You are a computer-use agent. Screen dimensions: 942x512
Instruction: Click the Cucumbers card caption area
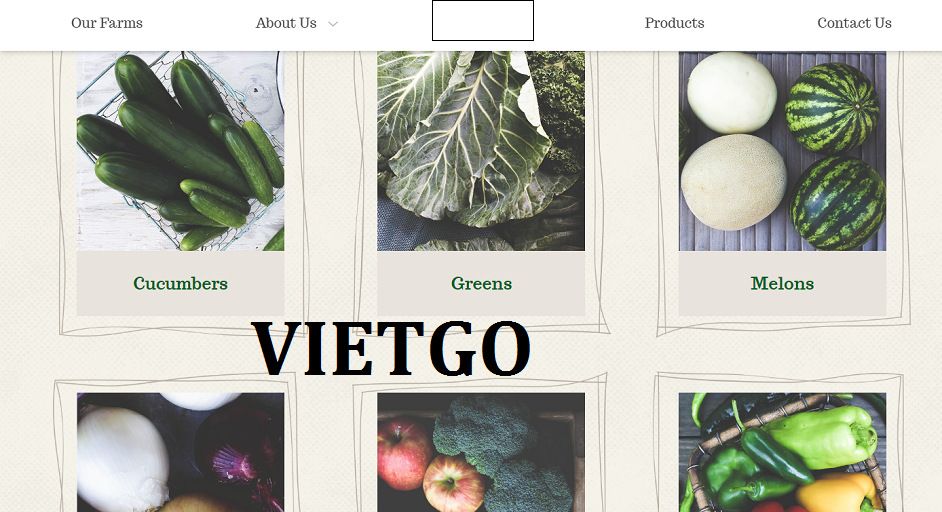click(x=180, y=283)
